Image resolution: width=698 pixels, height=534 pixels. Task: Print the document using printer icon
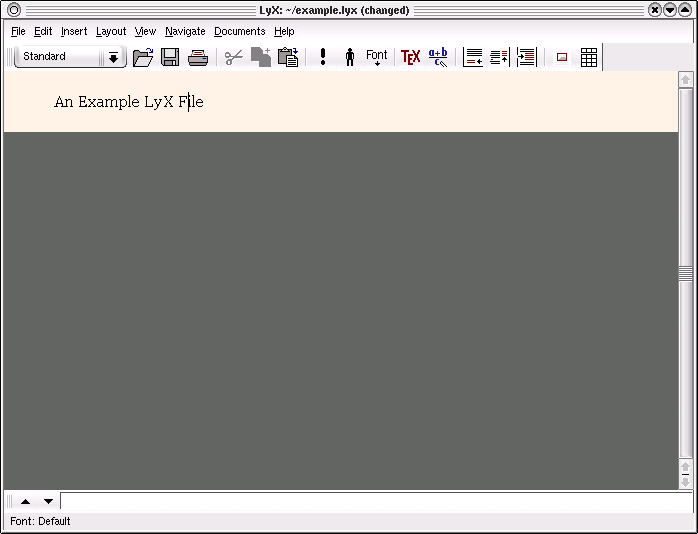point(198,57)
